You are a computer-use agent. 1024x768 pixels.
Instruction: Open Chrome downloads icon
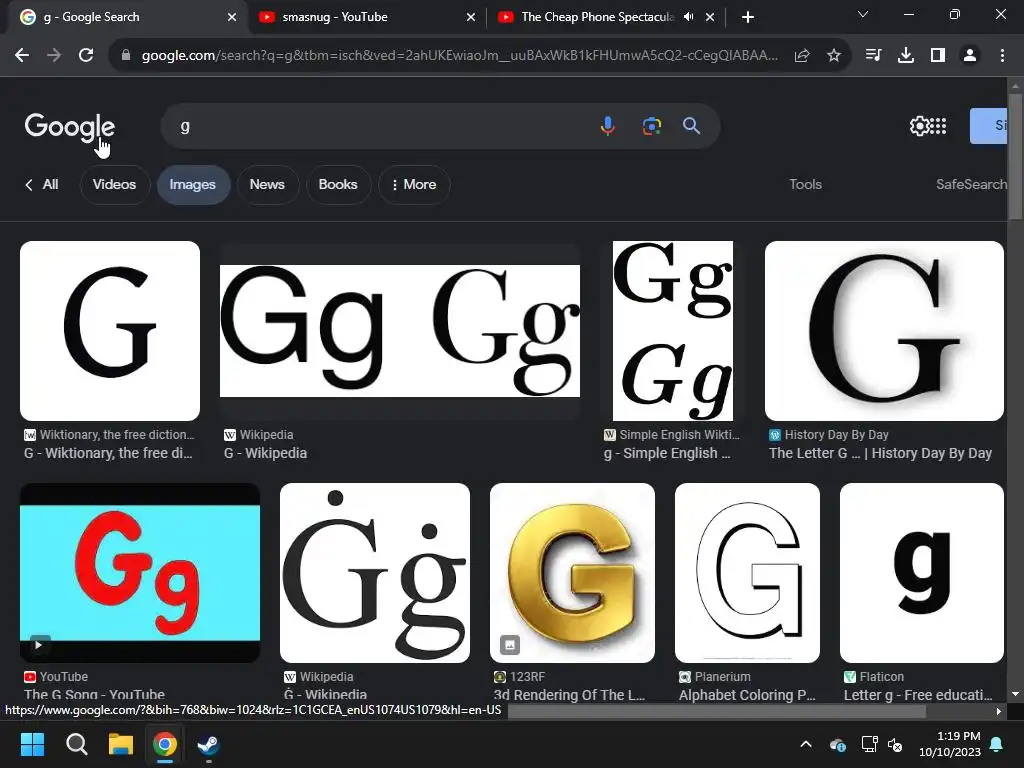pyautogui.click(x=906, y=56)
